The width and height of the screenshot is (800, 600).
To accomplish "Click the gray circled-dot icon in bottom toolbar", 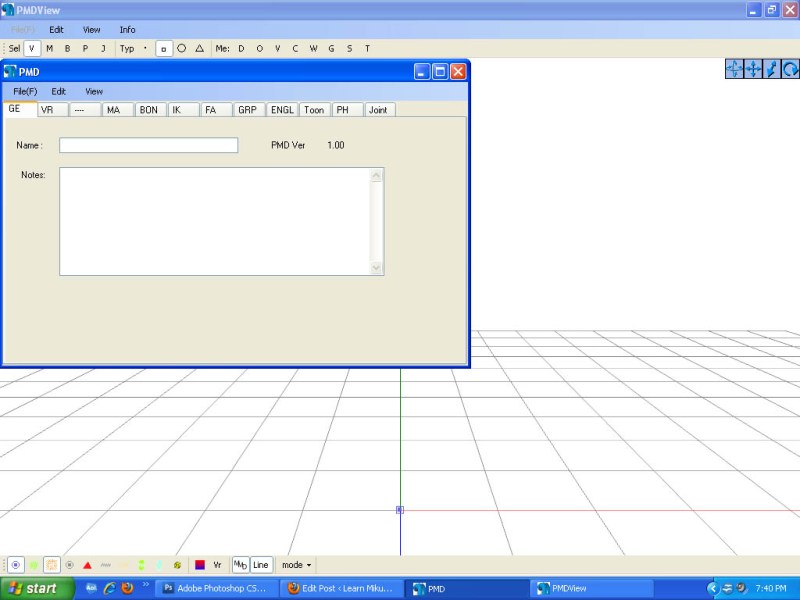I will pos(70,565).
